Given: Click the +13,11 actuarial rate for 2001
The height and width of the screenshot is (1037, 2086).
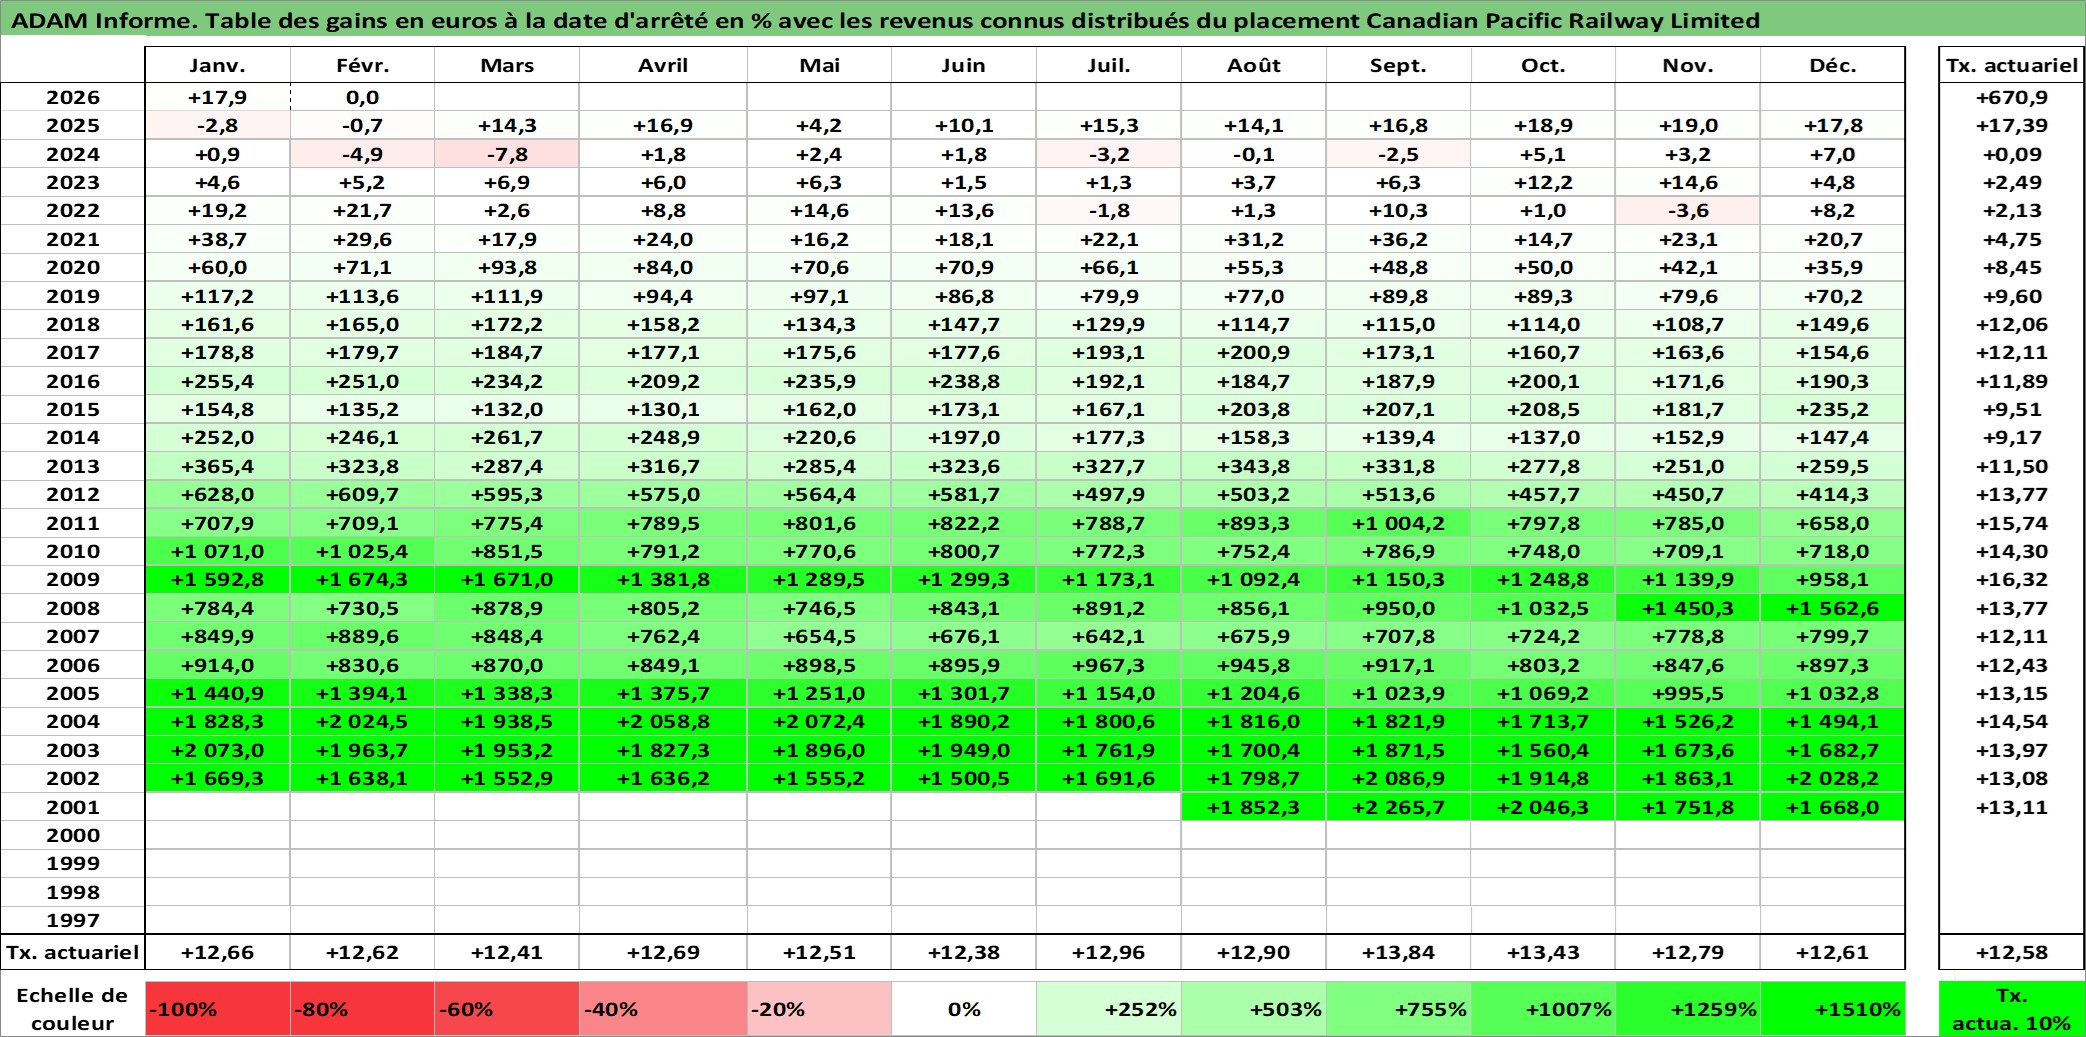Looking at the screenshot, I should pyautogui.click(x=2012, y=807).
